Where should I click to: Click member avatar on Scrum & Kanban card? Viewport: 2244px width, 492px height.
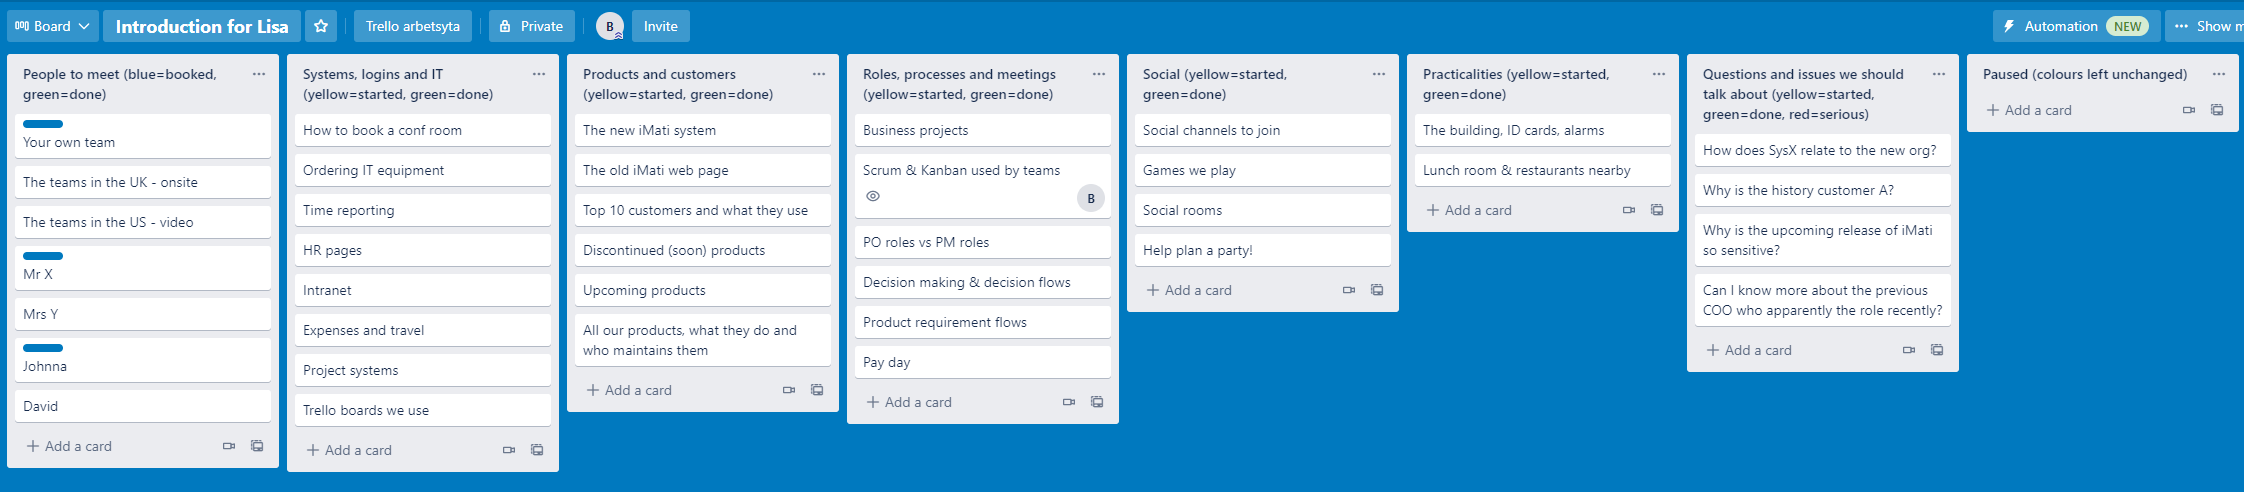(x=1091, y=198)
